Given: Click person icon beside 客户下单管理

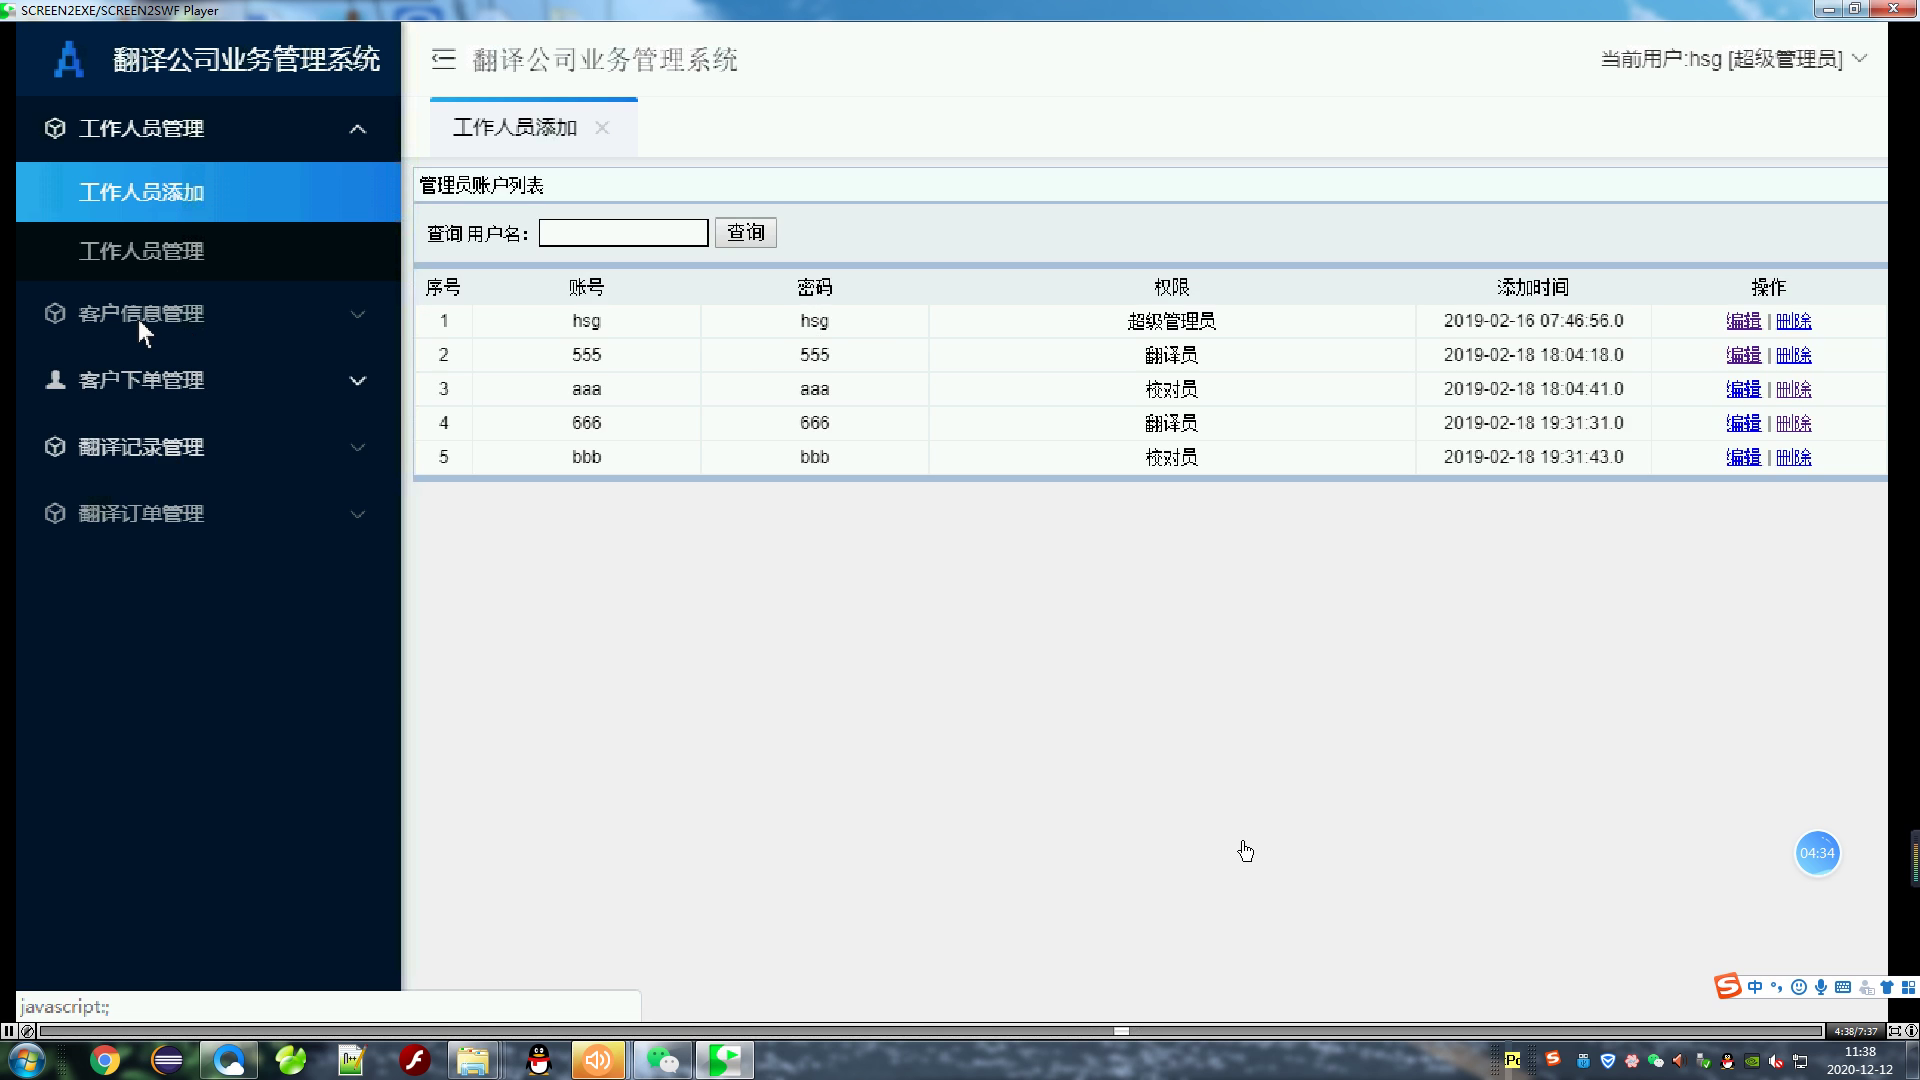Looking at the screenshot, I should [x=55, y=380].
